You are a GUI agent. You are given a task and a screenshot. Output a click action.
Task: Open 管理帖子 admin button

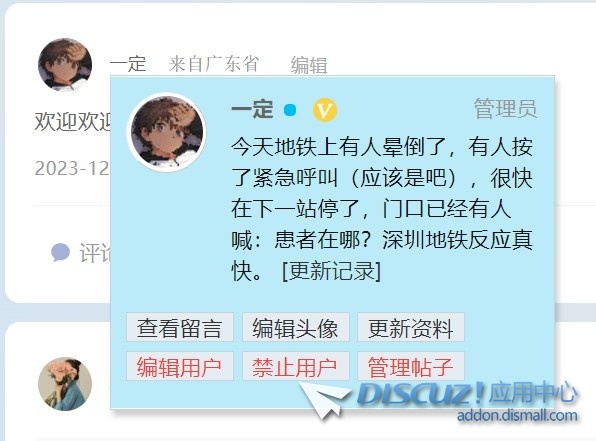coord(411,366)
